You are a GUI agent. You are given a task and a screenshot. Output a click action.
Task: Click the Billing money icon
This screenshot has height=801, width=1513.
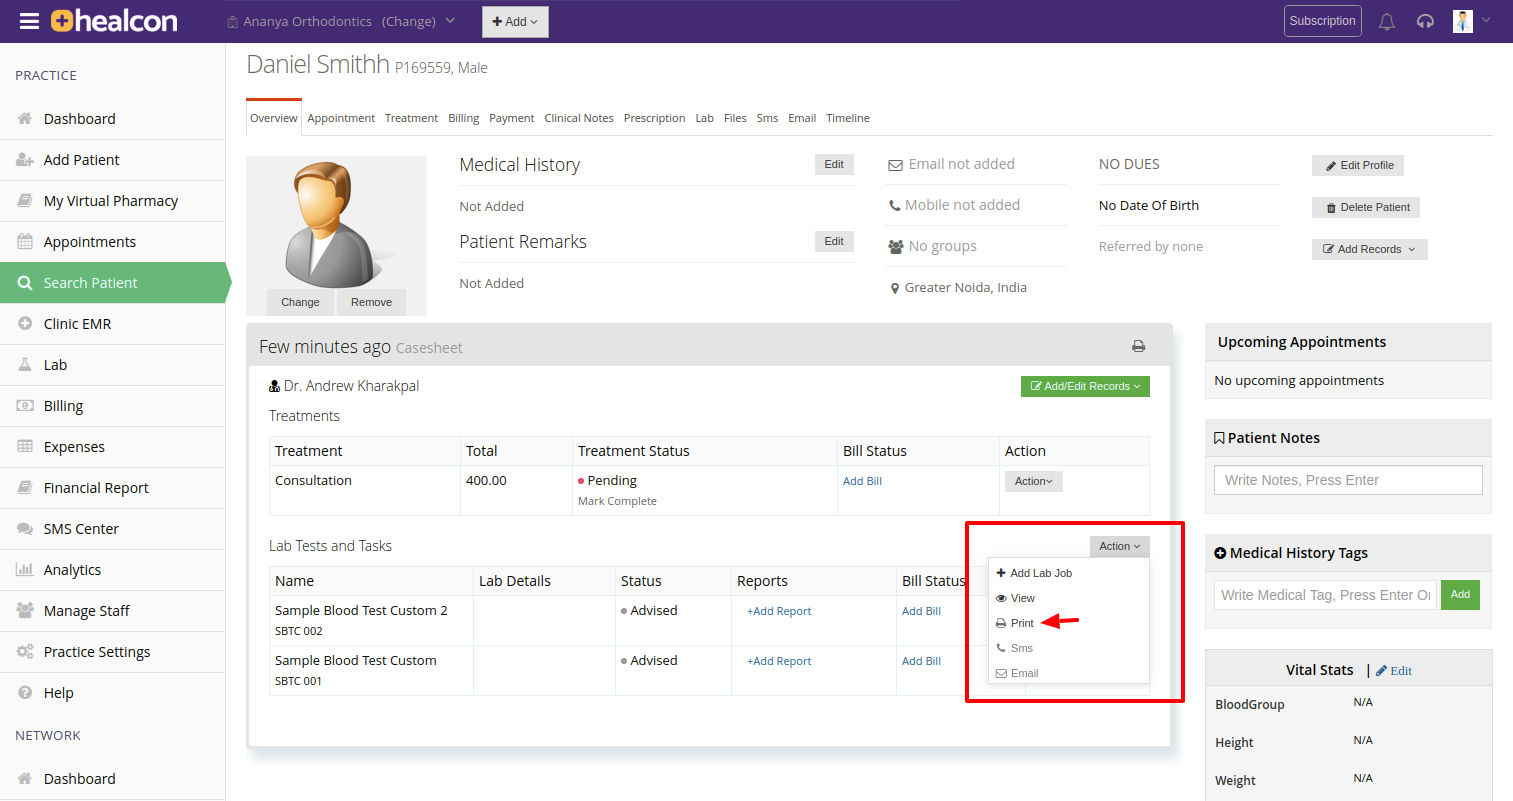25,405
